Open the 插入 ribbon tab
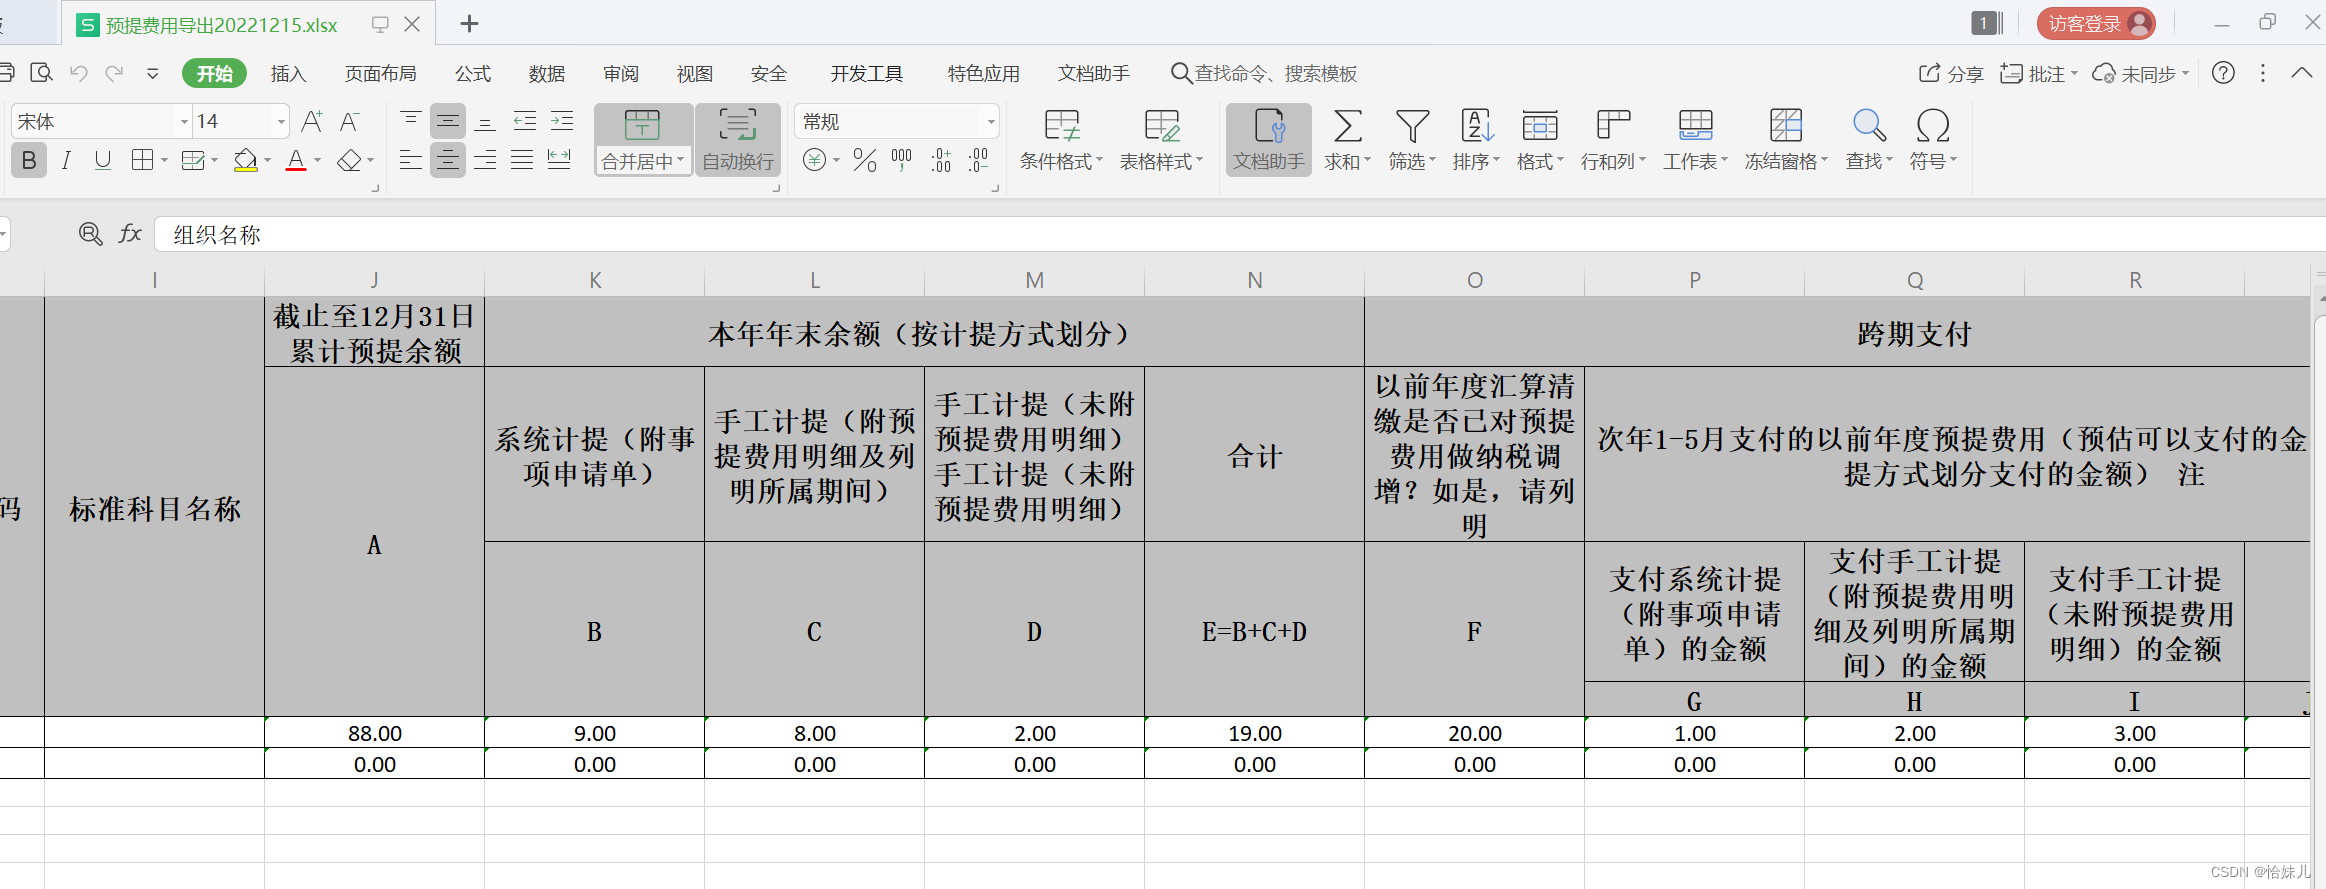The image size is (2326, 889). pos(288,73)
